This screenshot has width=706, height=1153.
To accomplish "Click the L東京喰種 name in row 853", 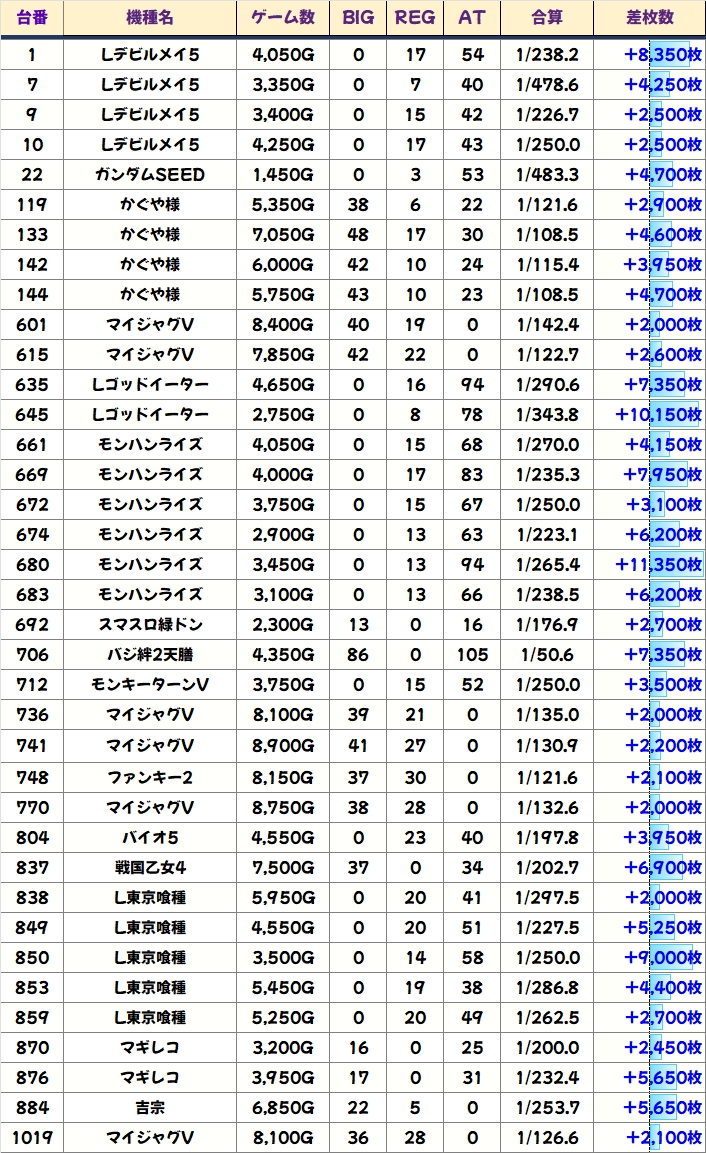I will [x=150, y=988].
